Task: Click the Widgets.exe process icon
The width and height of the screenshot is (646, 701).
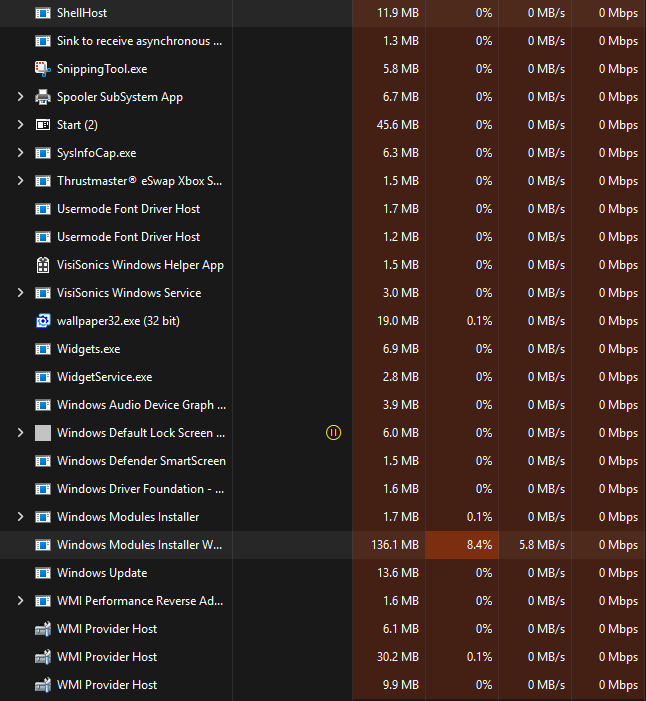Action: pyautogui.click(x=43, y=349)
